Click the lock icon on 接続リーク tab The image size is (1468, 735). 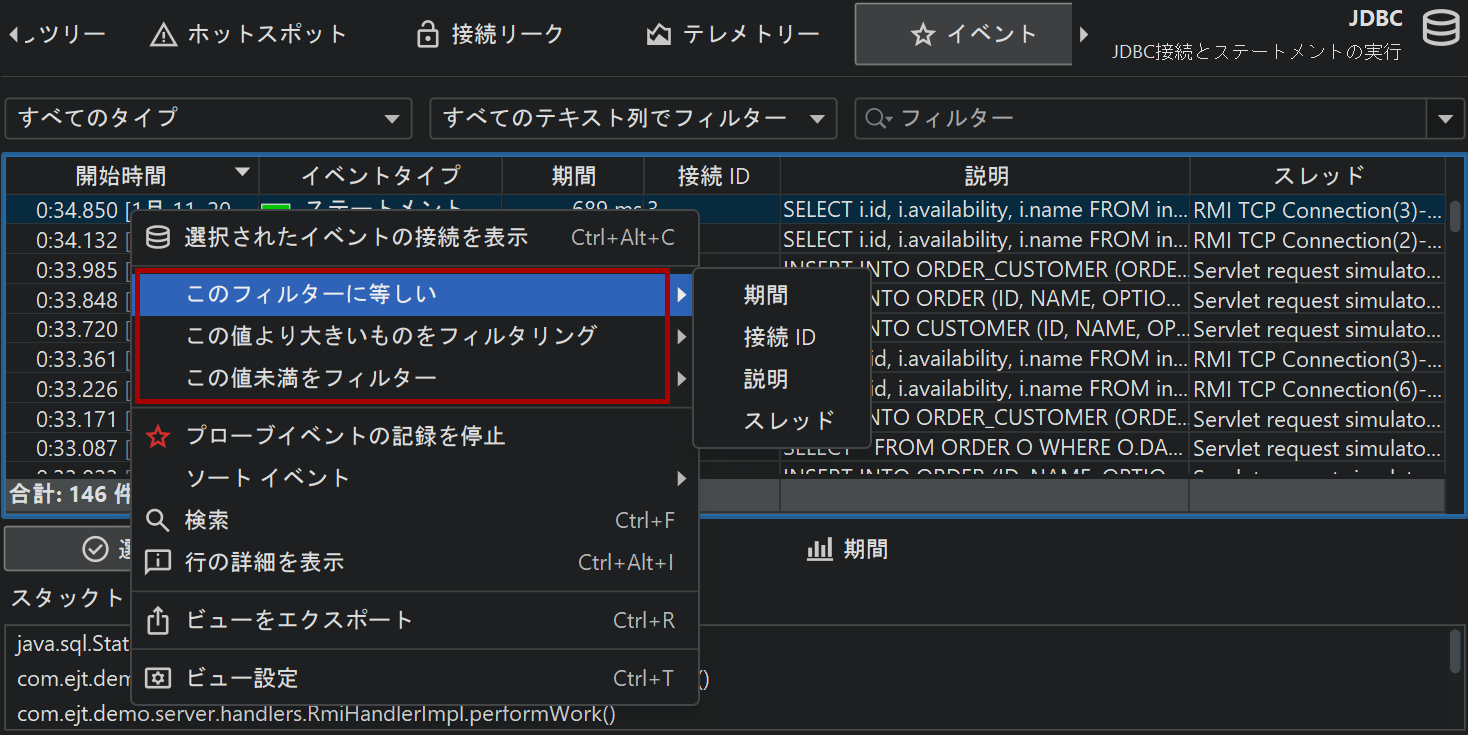[x=428, y=35]
